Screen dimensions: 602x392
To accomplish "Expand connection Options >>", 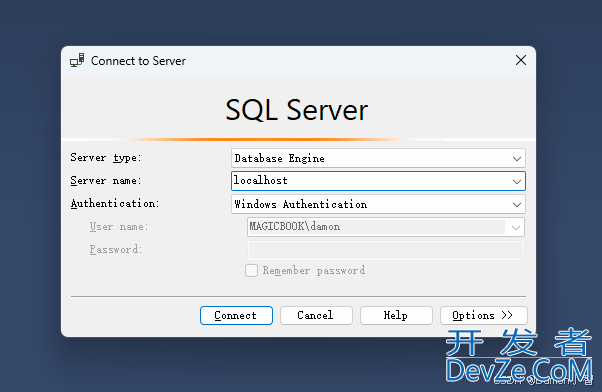I will (x=483, y=315).
